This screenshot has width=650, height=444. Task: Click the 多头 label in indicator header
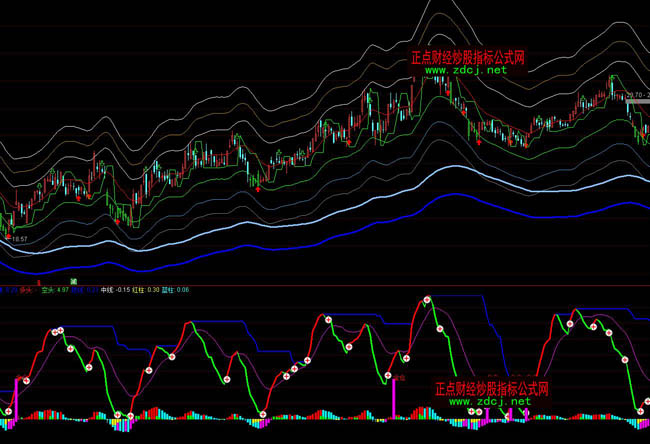point(25,290)
